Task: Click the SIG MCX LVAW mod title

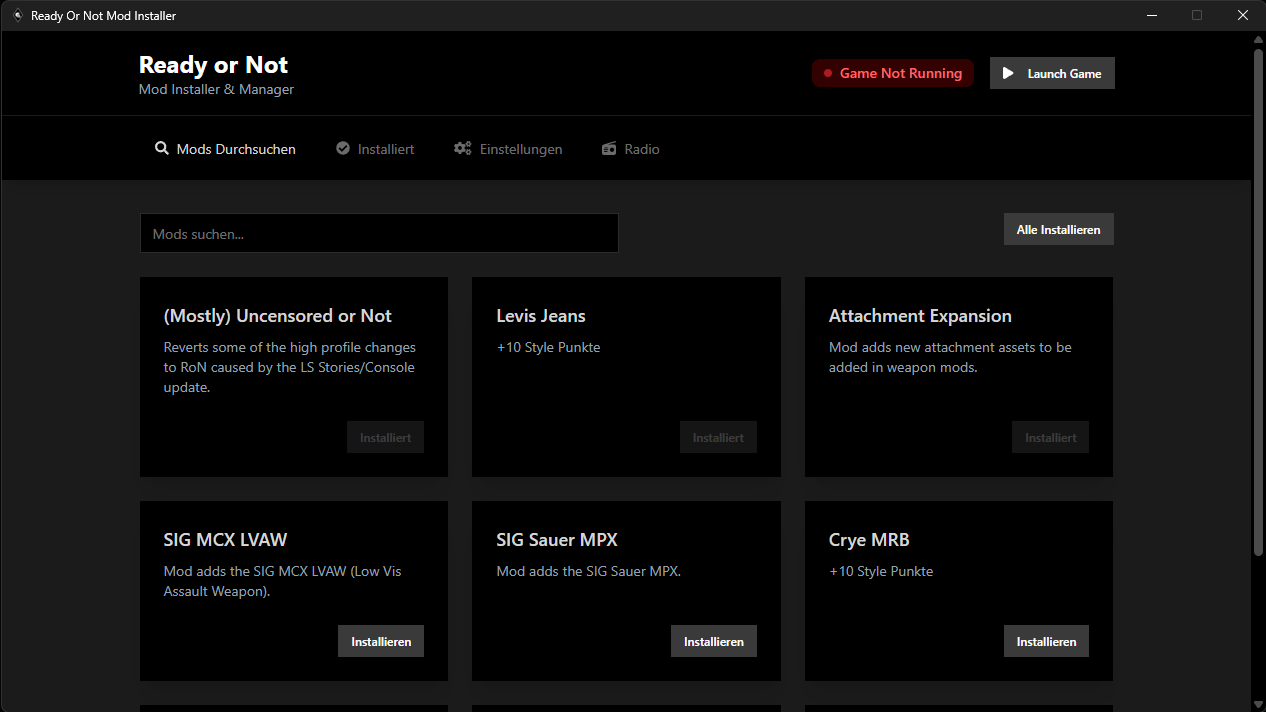Action: [225, 540]
